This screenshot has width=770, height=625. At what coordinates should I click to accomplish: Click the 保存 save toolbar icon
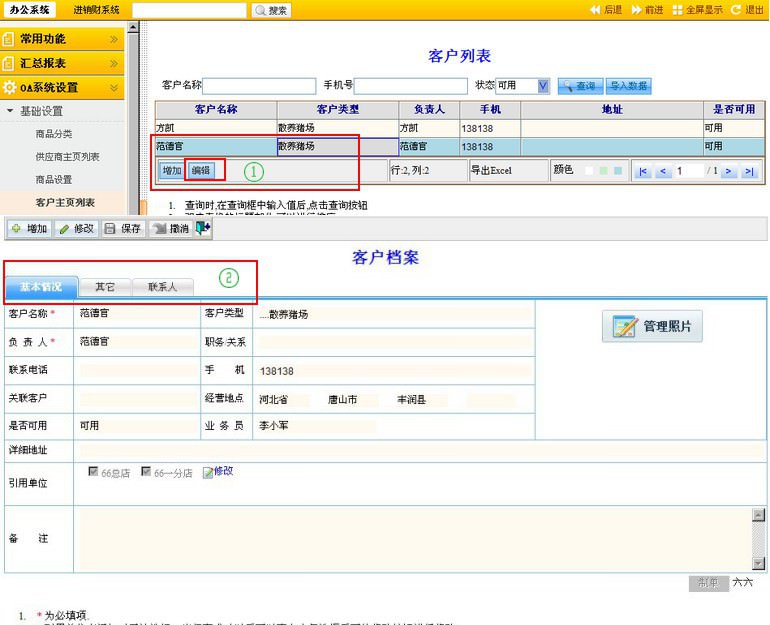click(x=109, y=229)
